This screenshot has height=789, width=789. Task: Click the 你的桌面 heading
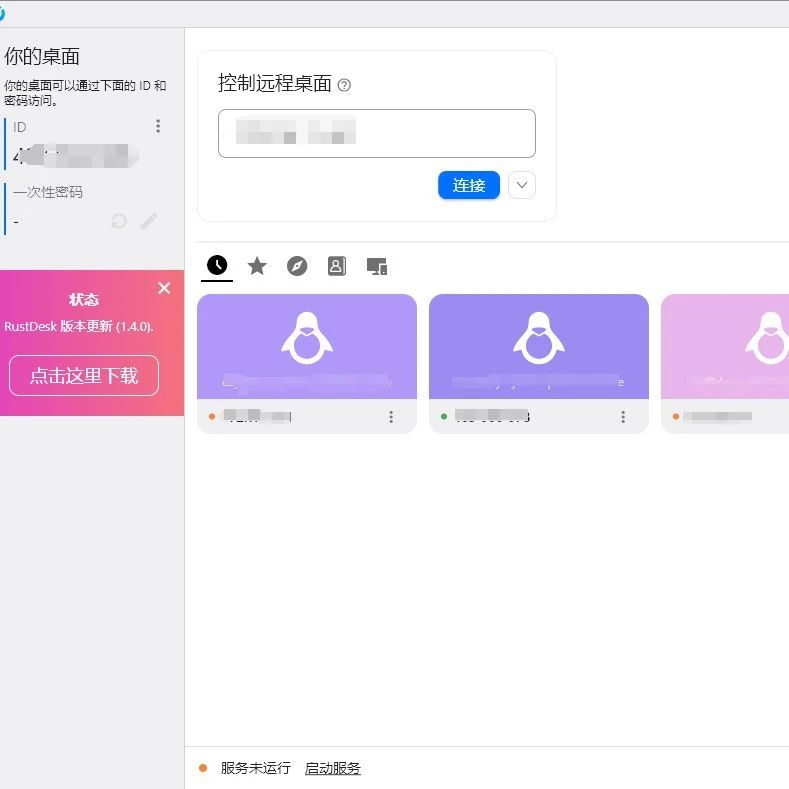coord(42,56)
